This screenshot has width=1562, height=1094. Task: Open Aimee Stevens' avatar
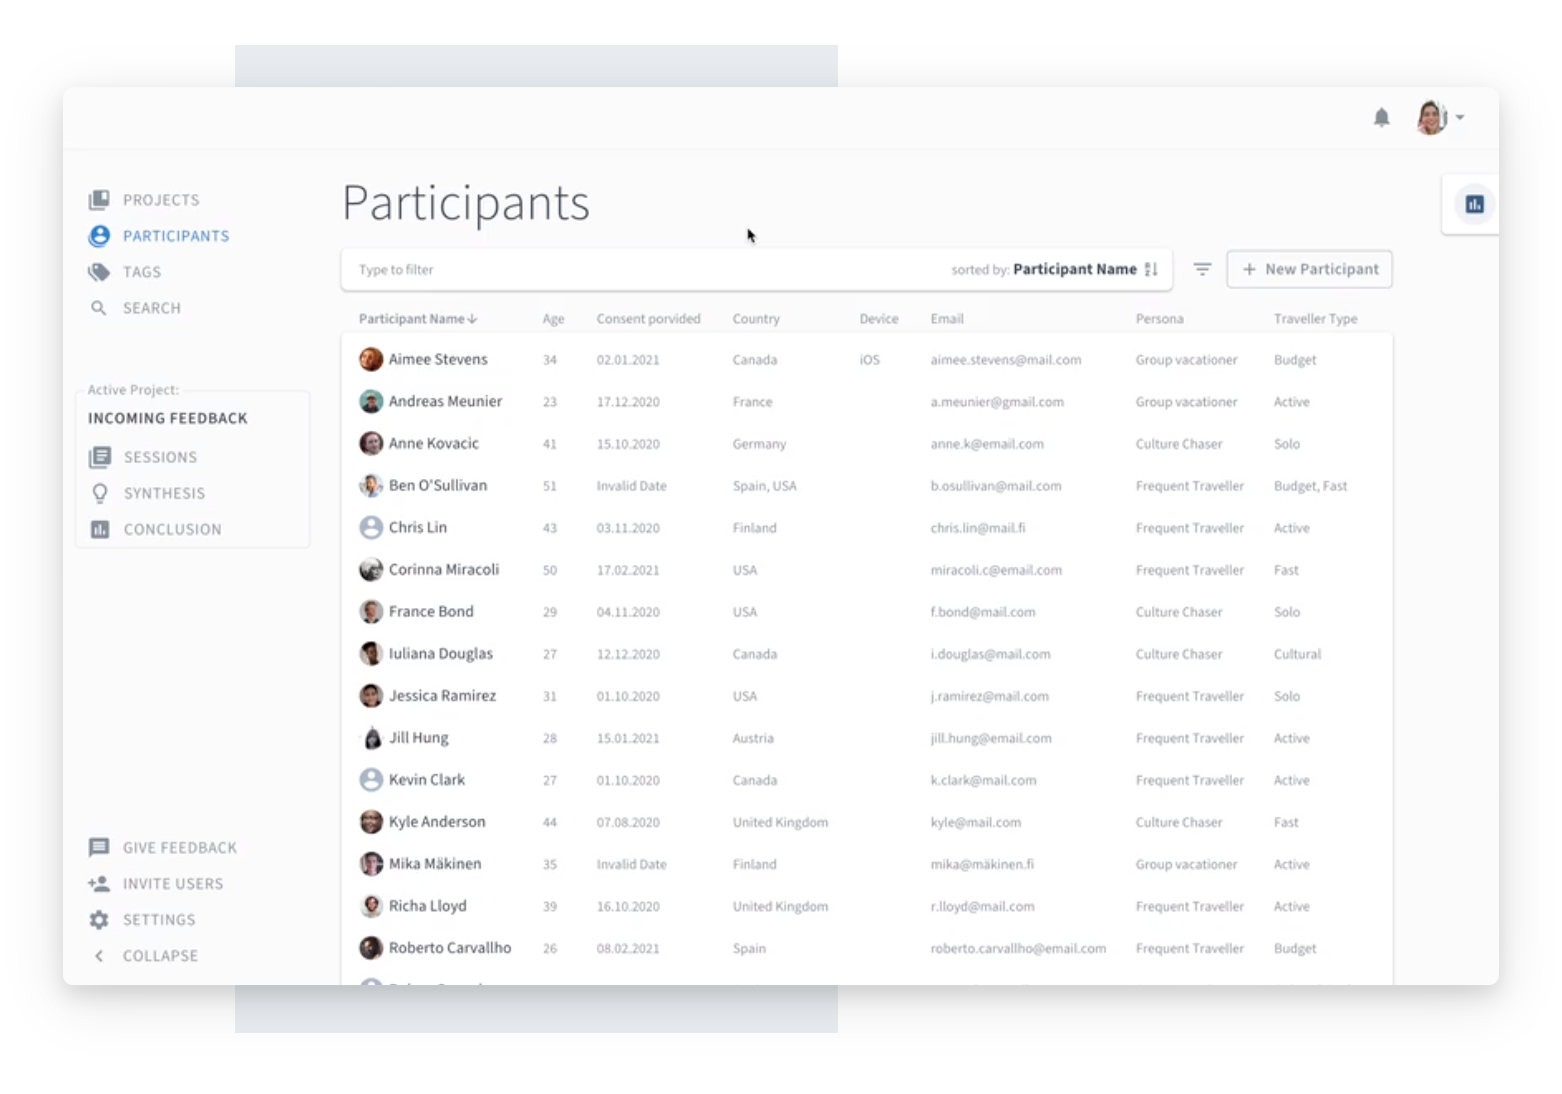(x=371, y=359)
